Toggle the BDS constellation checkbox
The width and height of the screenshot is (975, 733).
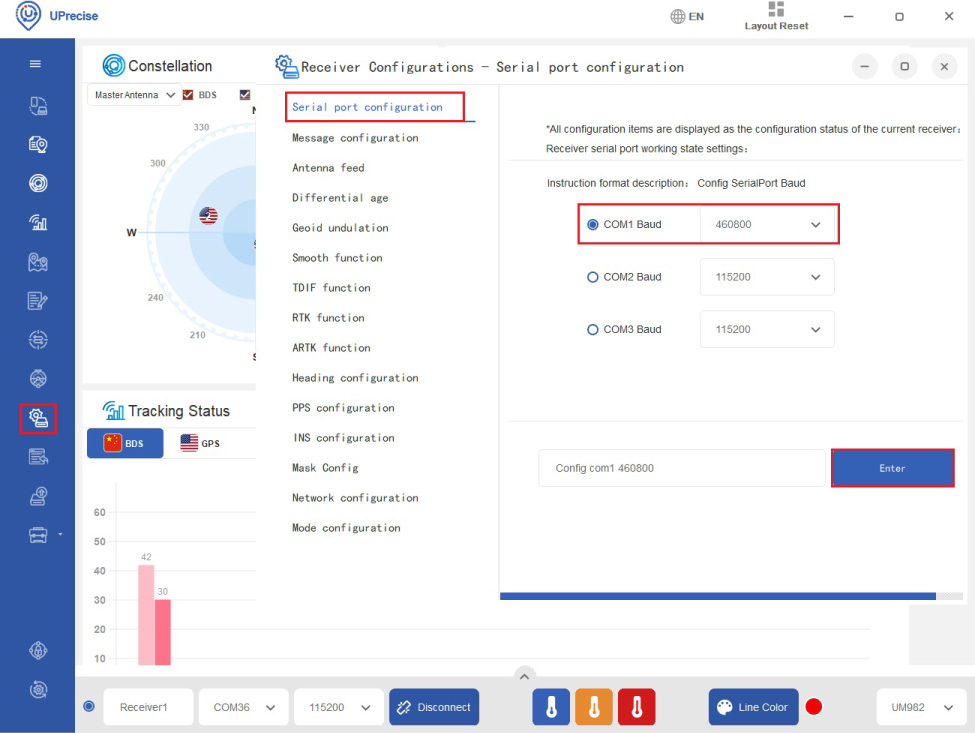pyautogui.click(x=188, y=95)
